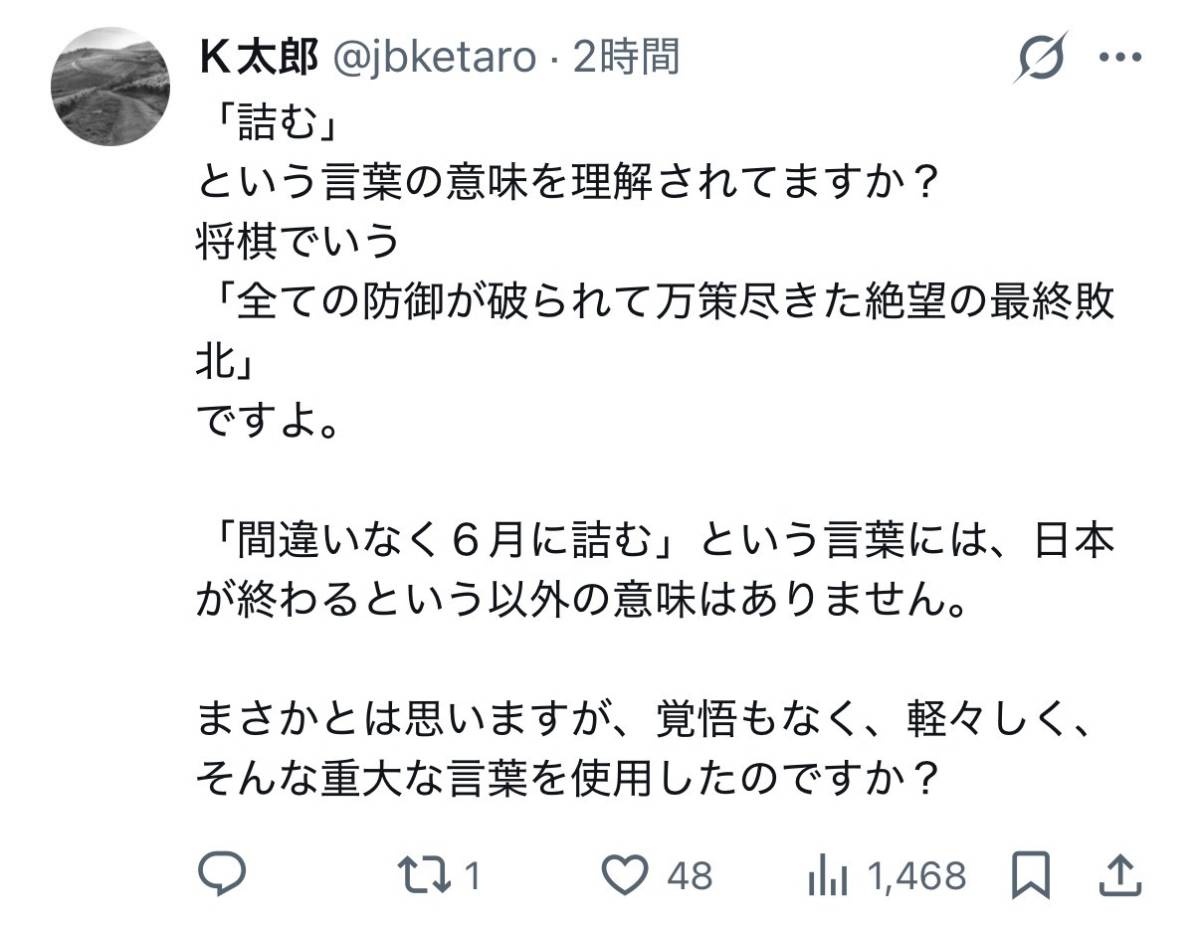Click the 1,468 view count
The width and height of the screenshot is (1200, 929).
click(918, 877)
